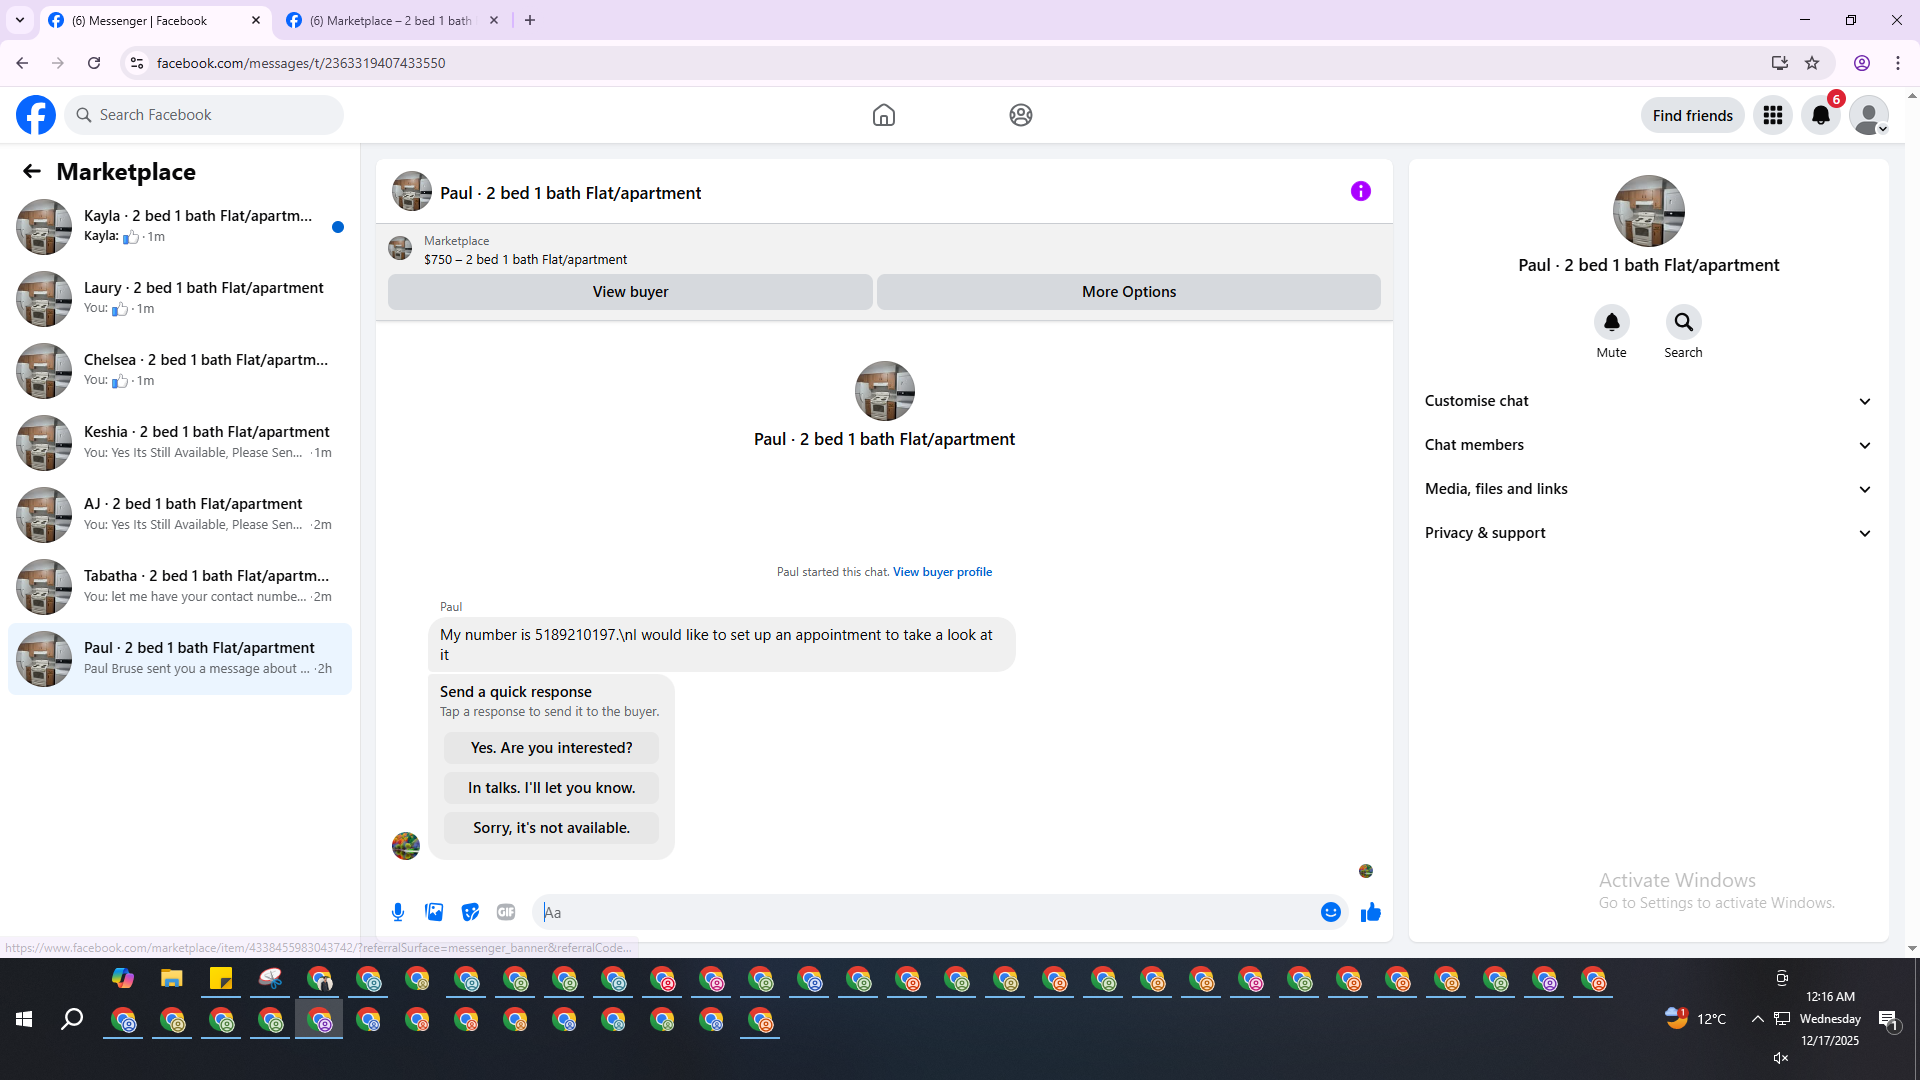Click the listing thumbnail in right panel
Image resolution: width=1920 pixels, height=1080 pixels.
tap(1649, 211)
